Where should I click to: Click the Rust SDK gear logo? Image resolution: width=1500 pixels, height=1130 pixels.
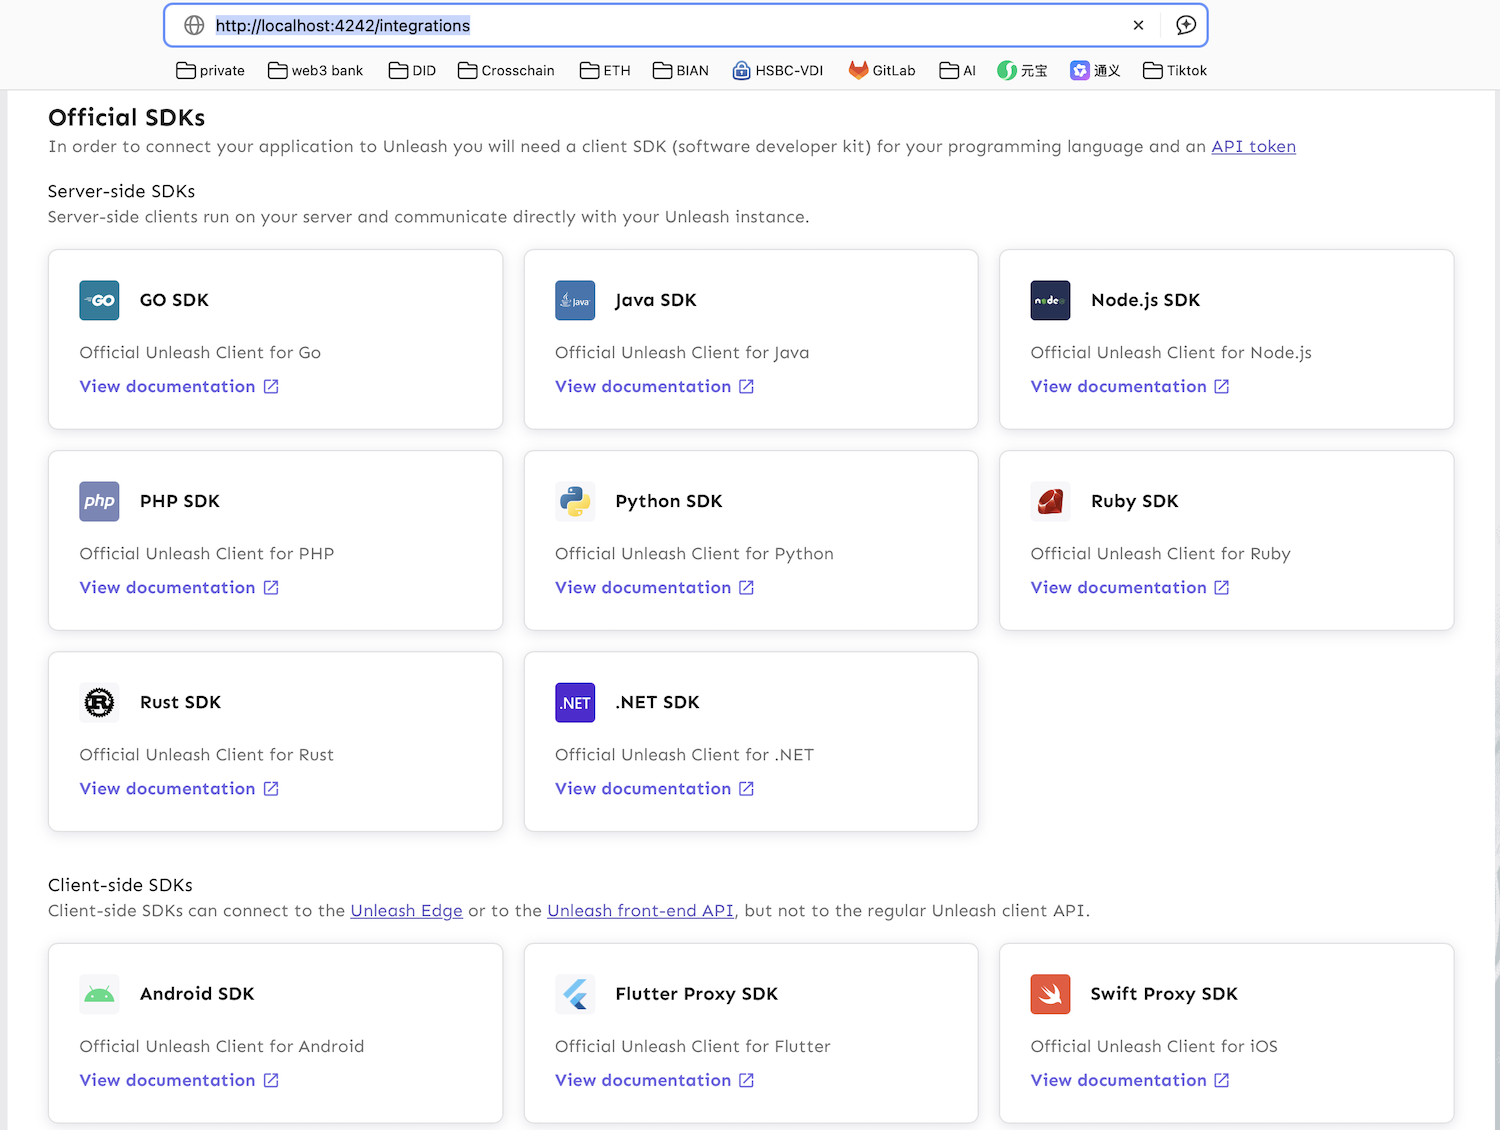coord(99,702)
